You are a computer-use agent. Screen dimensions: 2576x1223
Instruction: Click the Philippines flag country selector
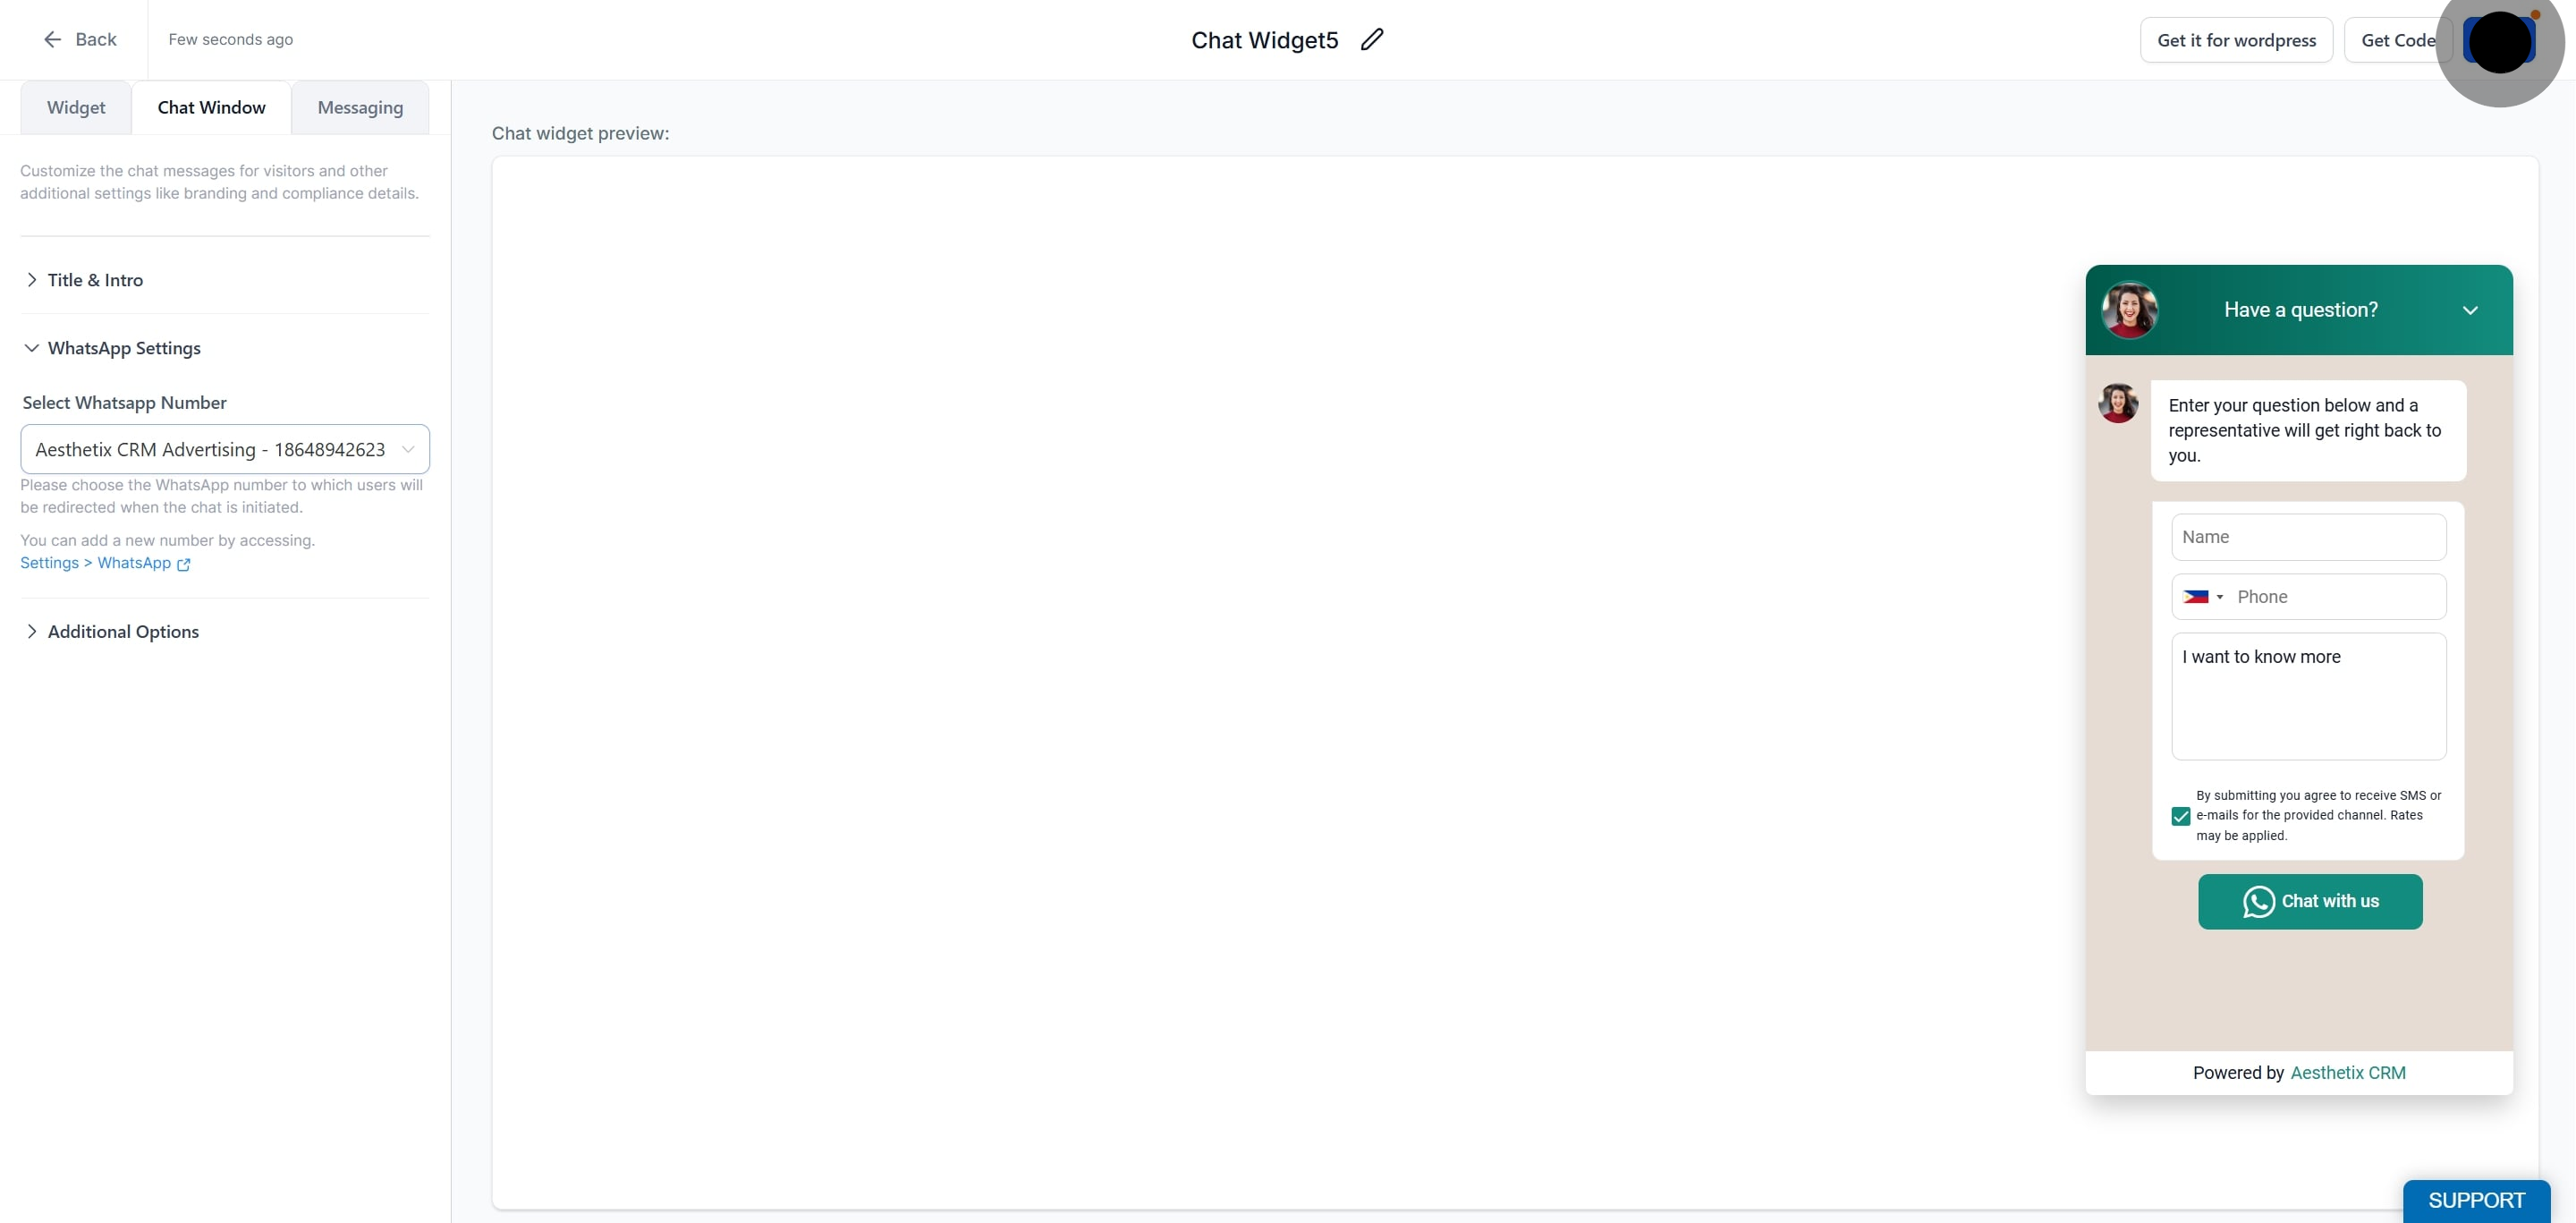click(x=2203, y=597)
